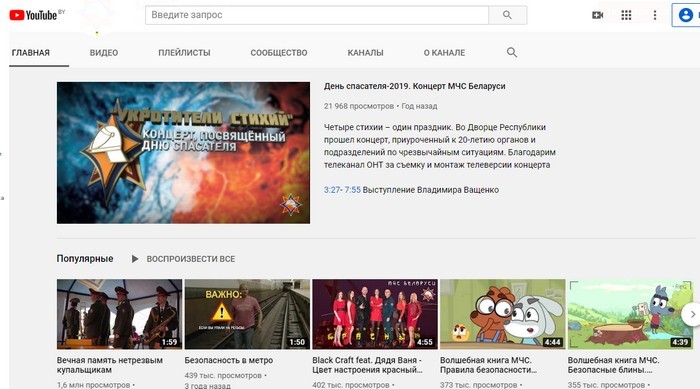Open the YouTube apps grid icon
The width and height of the screenshot is (700, 389).
pyautogui.click(x=626, y=15)
